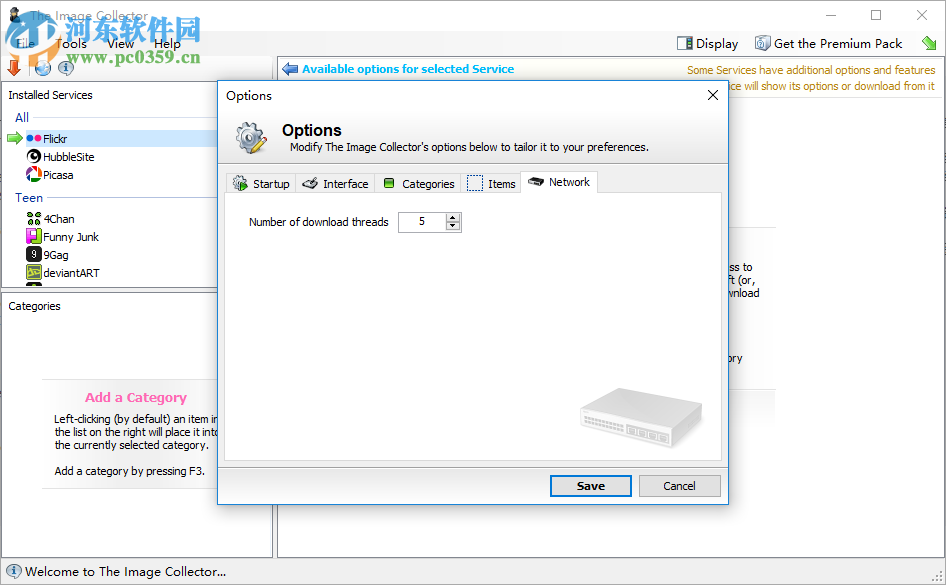The height and width of the screenshot is (585, 946).
Task: Click the Welcome status bar message
Action: tap(125, 572)
